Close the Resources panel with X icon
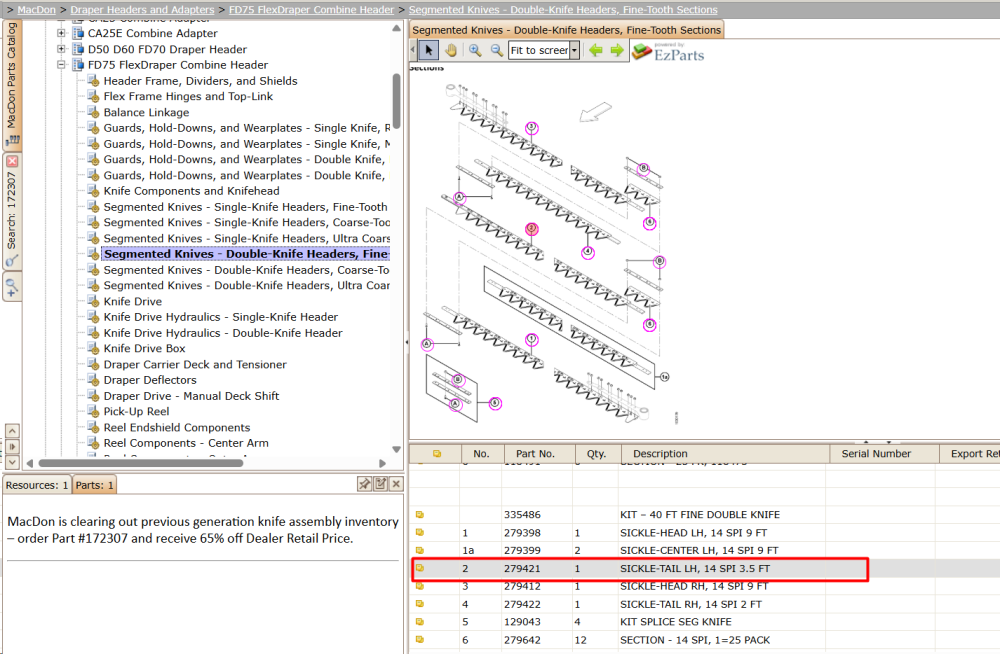The image size is (1000, 654). pos(396,484)
